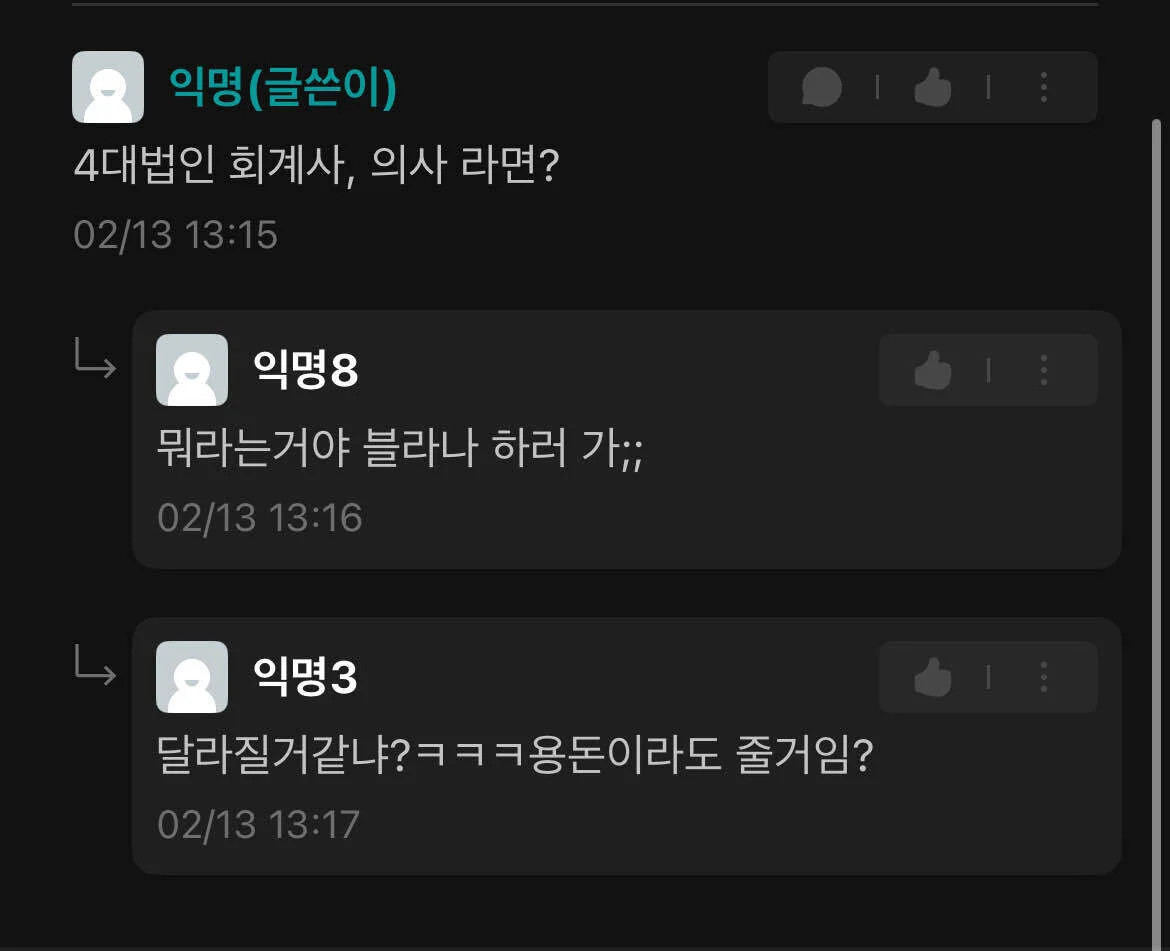The image size is (1170, 951).
Task: Open three-dot menu on 익명3's reply
Action: 1044,677
